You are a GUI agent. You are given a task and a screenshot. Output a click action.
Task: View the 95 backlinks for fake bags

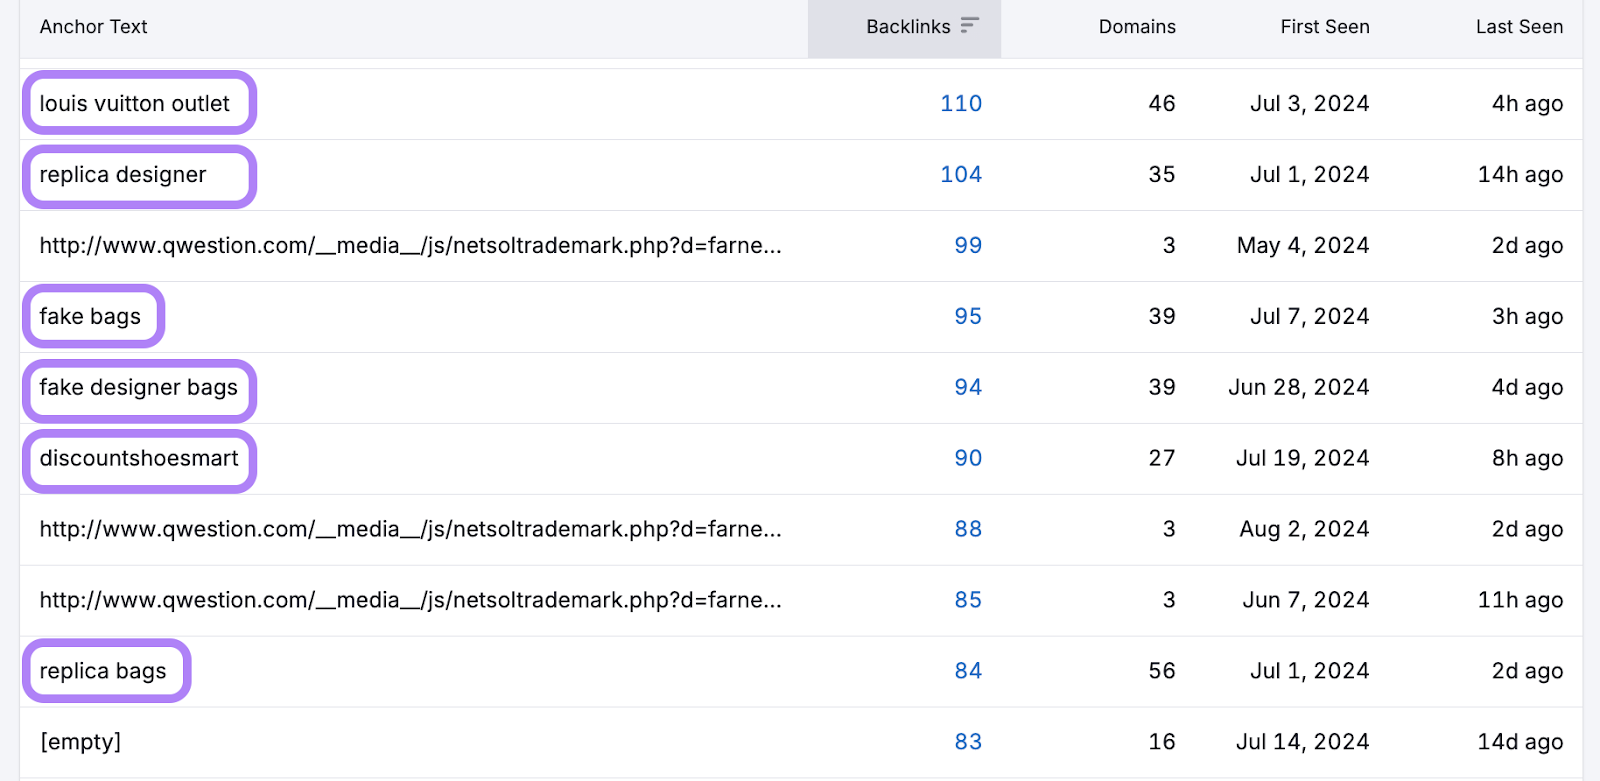(967, 317)
